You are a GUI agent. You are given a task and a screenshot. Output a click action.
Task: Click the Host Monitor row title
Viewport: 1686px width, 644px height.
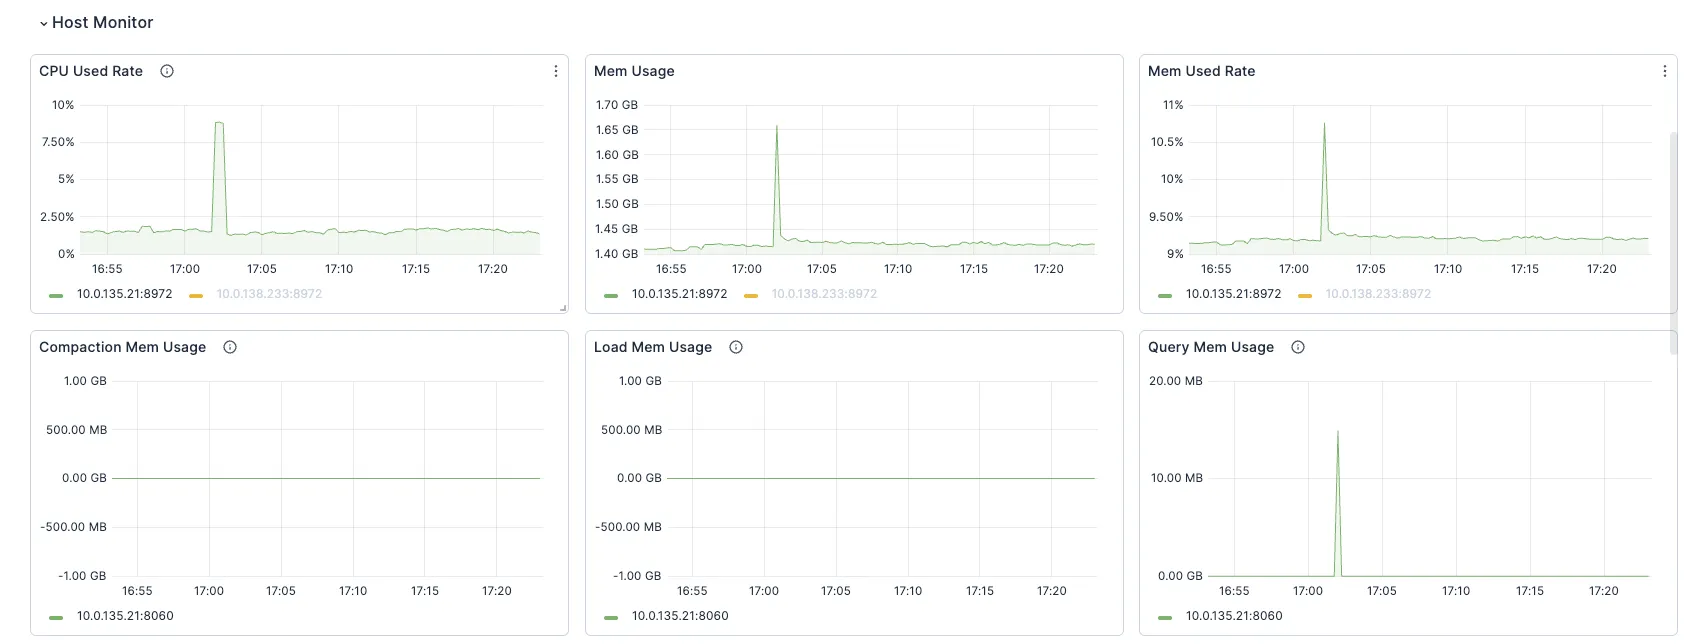(x=102, y=23)
